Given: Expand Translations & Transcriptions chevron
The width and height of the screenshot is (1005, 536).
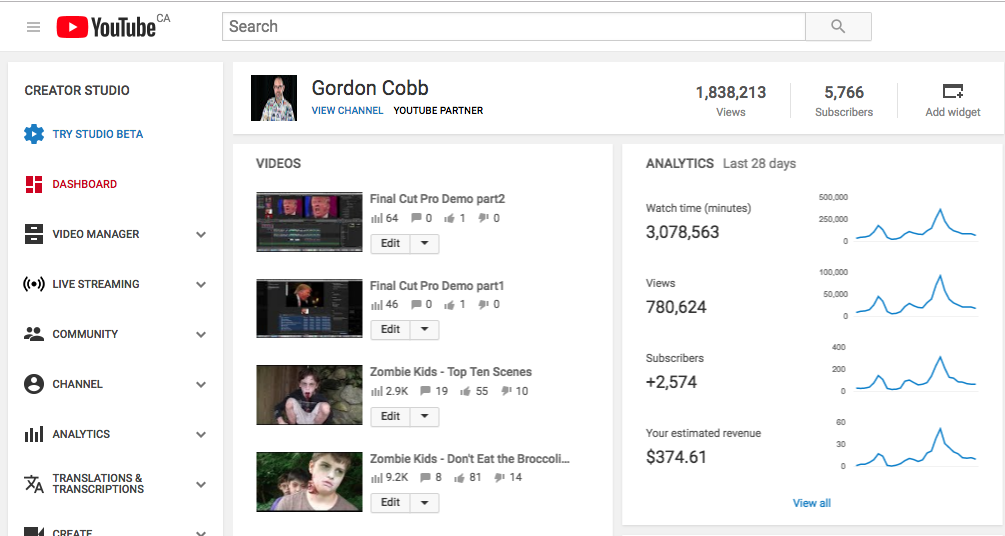Looking at the screenshot, I should click(x=201, y=485).
